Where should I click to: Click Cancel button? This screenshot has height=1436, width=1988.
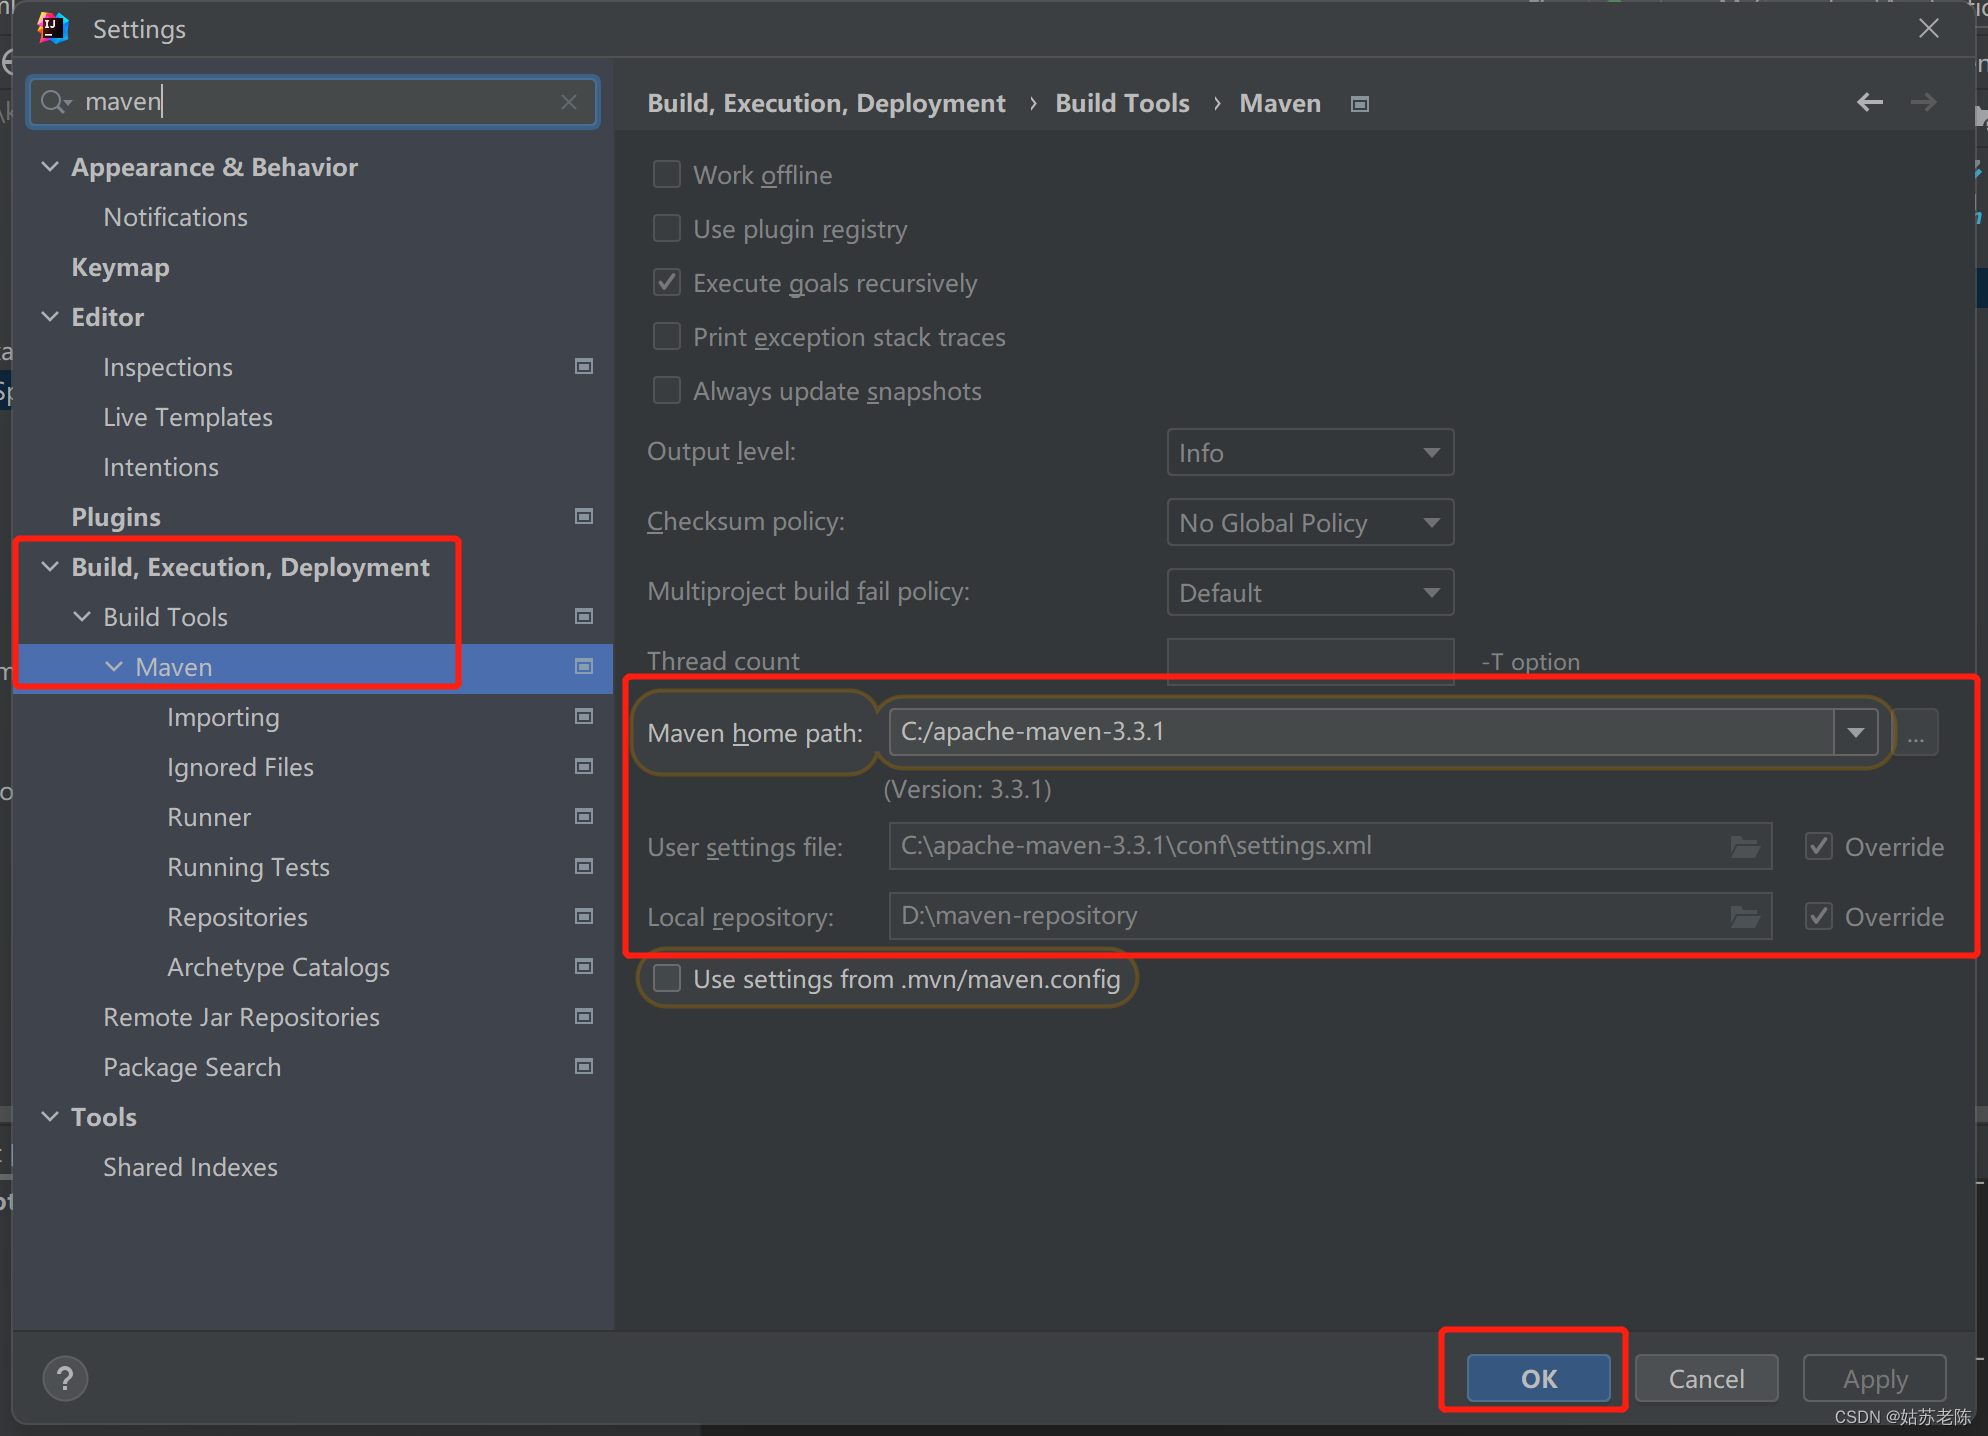pyautogui.click(x=1707, y=1379)
